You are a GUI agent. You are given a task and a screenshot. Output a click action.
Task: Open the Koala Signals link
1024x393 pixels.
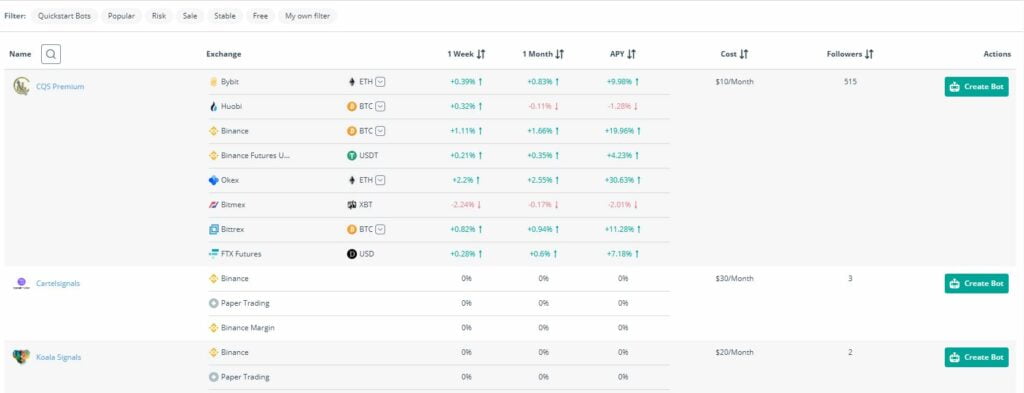tap(58, 357)
